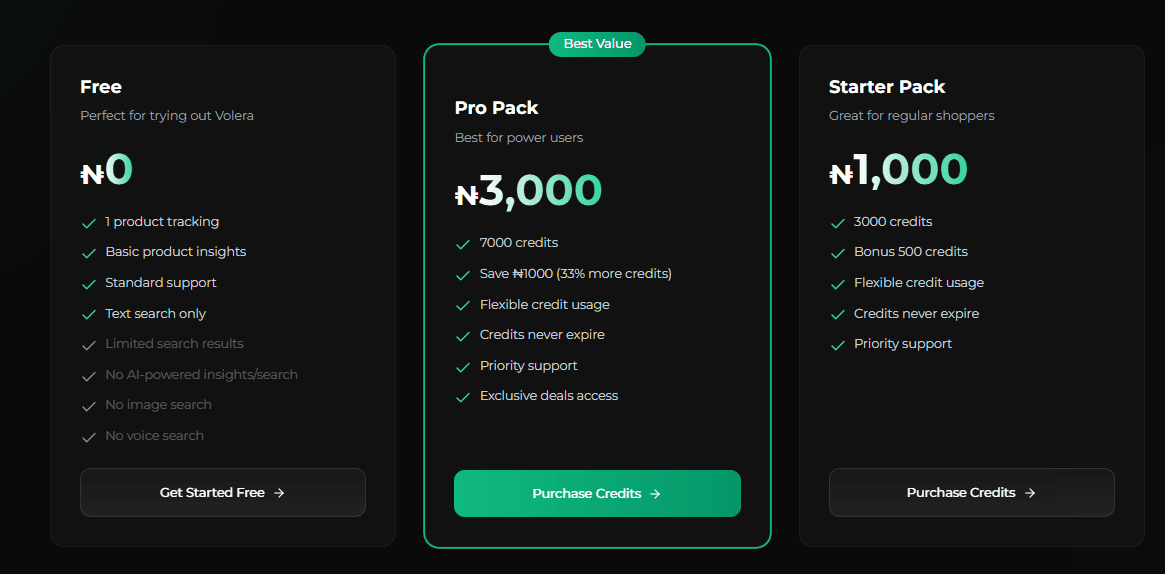Select the Best Value badge

click(x=597, y=44)
